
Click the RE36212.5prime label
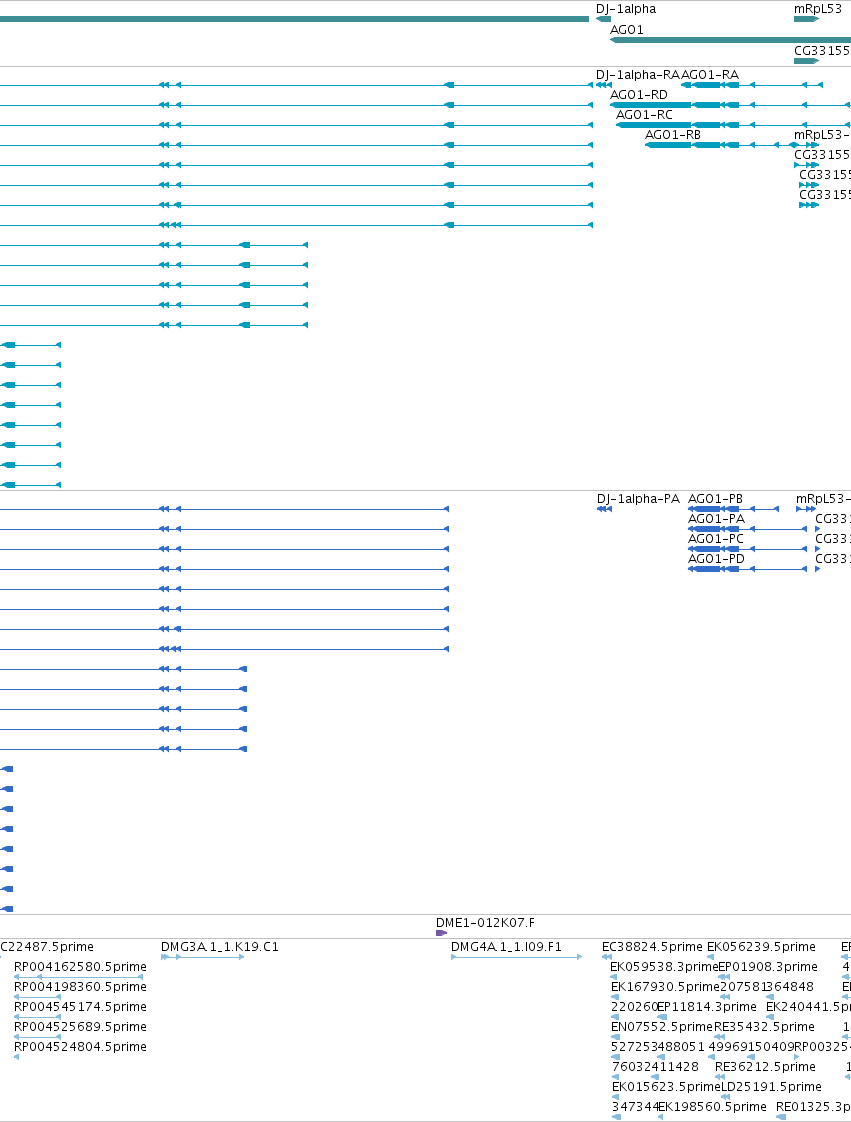coord(765,1068)
